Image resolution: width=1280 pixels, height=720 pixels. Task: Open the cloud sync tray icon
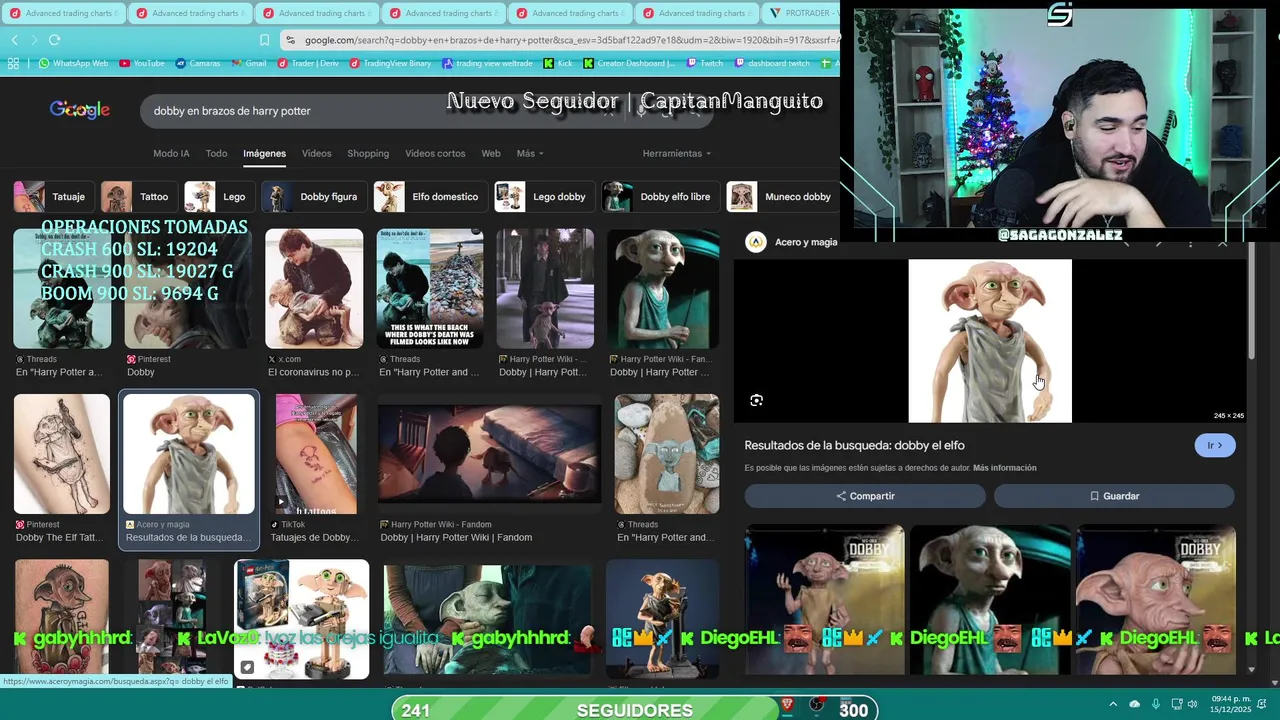(x=1134, y=704)
